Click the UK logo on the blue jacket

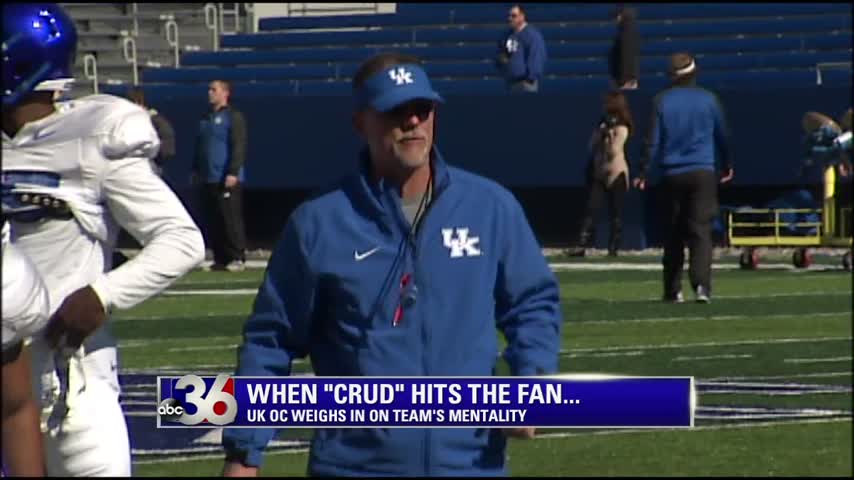click(x=461, y=242)
